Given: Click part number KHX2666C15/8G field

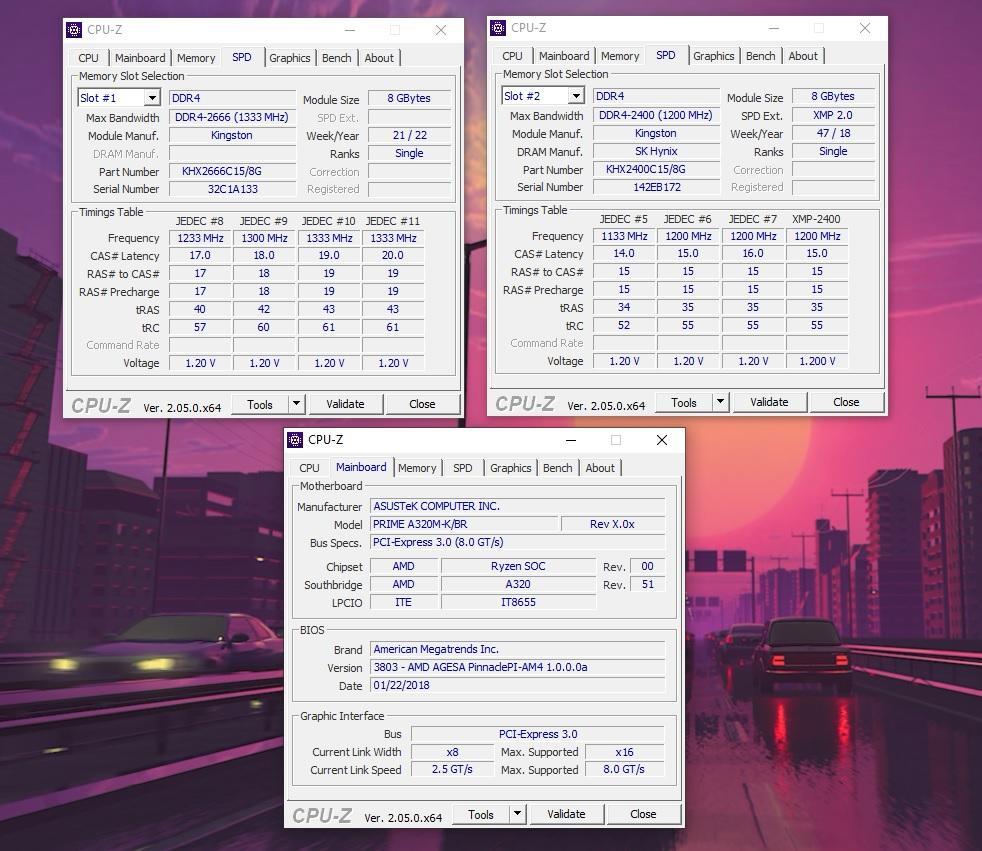Looking at the screenshot, I should pyautogui.click(x=232, y=172).
